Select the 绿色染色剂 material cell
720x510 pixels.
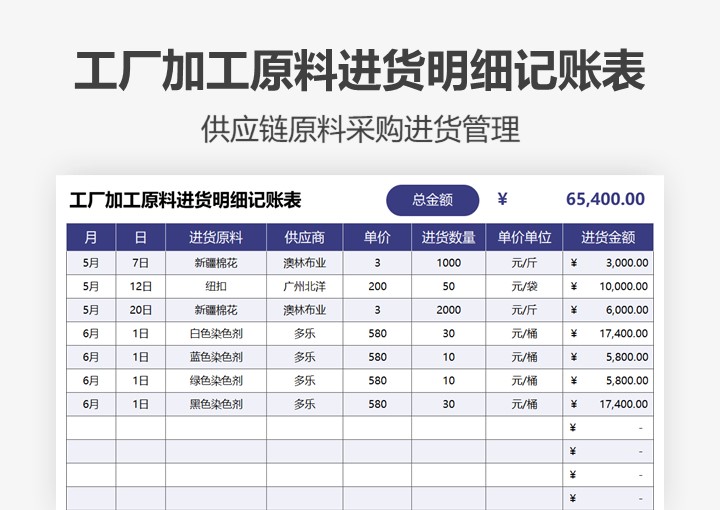[x=216, y=381]
